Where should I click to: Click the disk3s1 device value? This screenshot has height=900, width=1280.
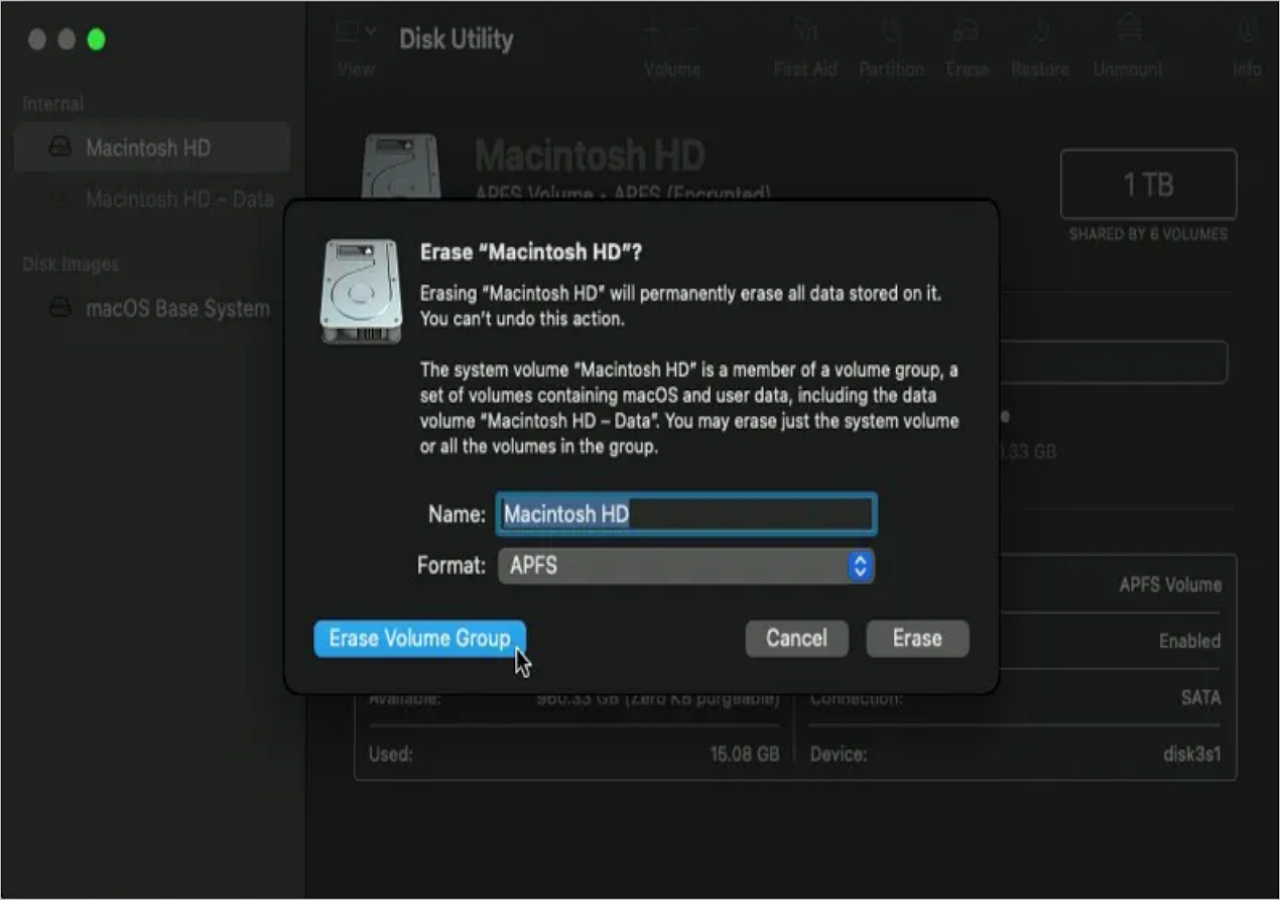(1192, 754)
